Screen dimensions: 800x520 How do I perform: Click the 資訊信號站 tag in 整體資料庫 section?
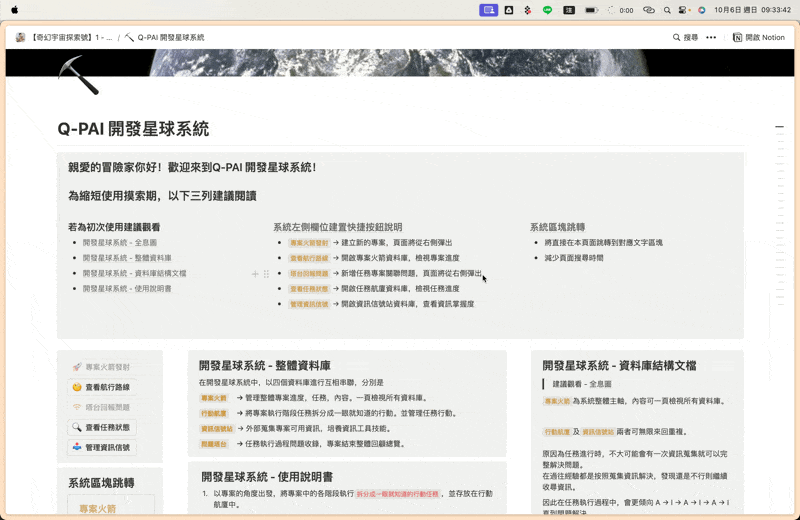(x=217, y=429)
